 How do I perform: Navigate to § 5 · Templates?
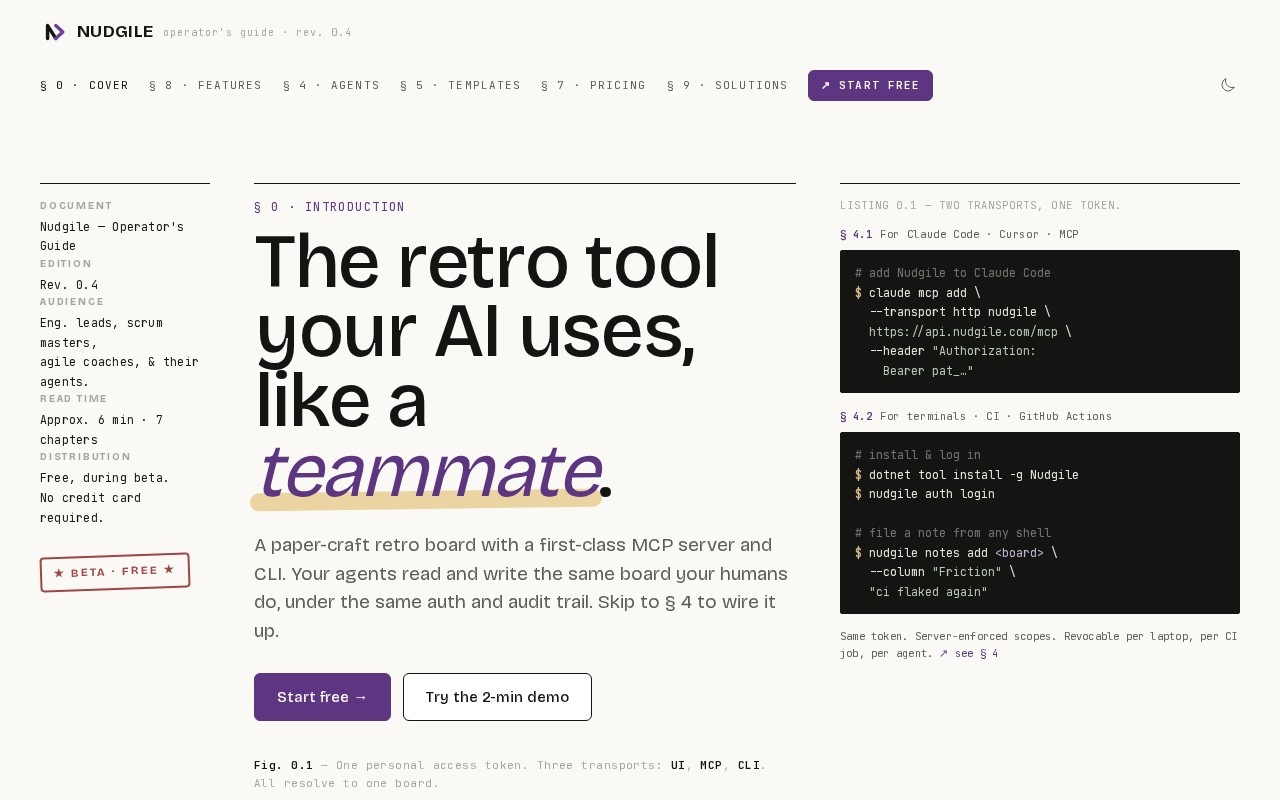click(x=460, y=85)
